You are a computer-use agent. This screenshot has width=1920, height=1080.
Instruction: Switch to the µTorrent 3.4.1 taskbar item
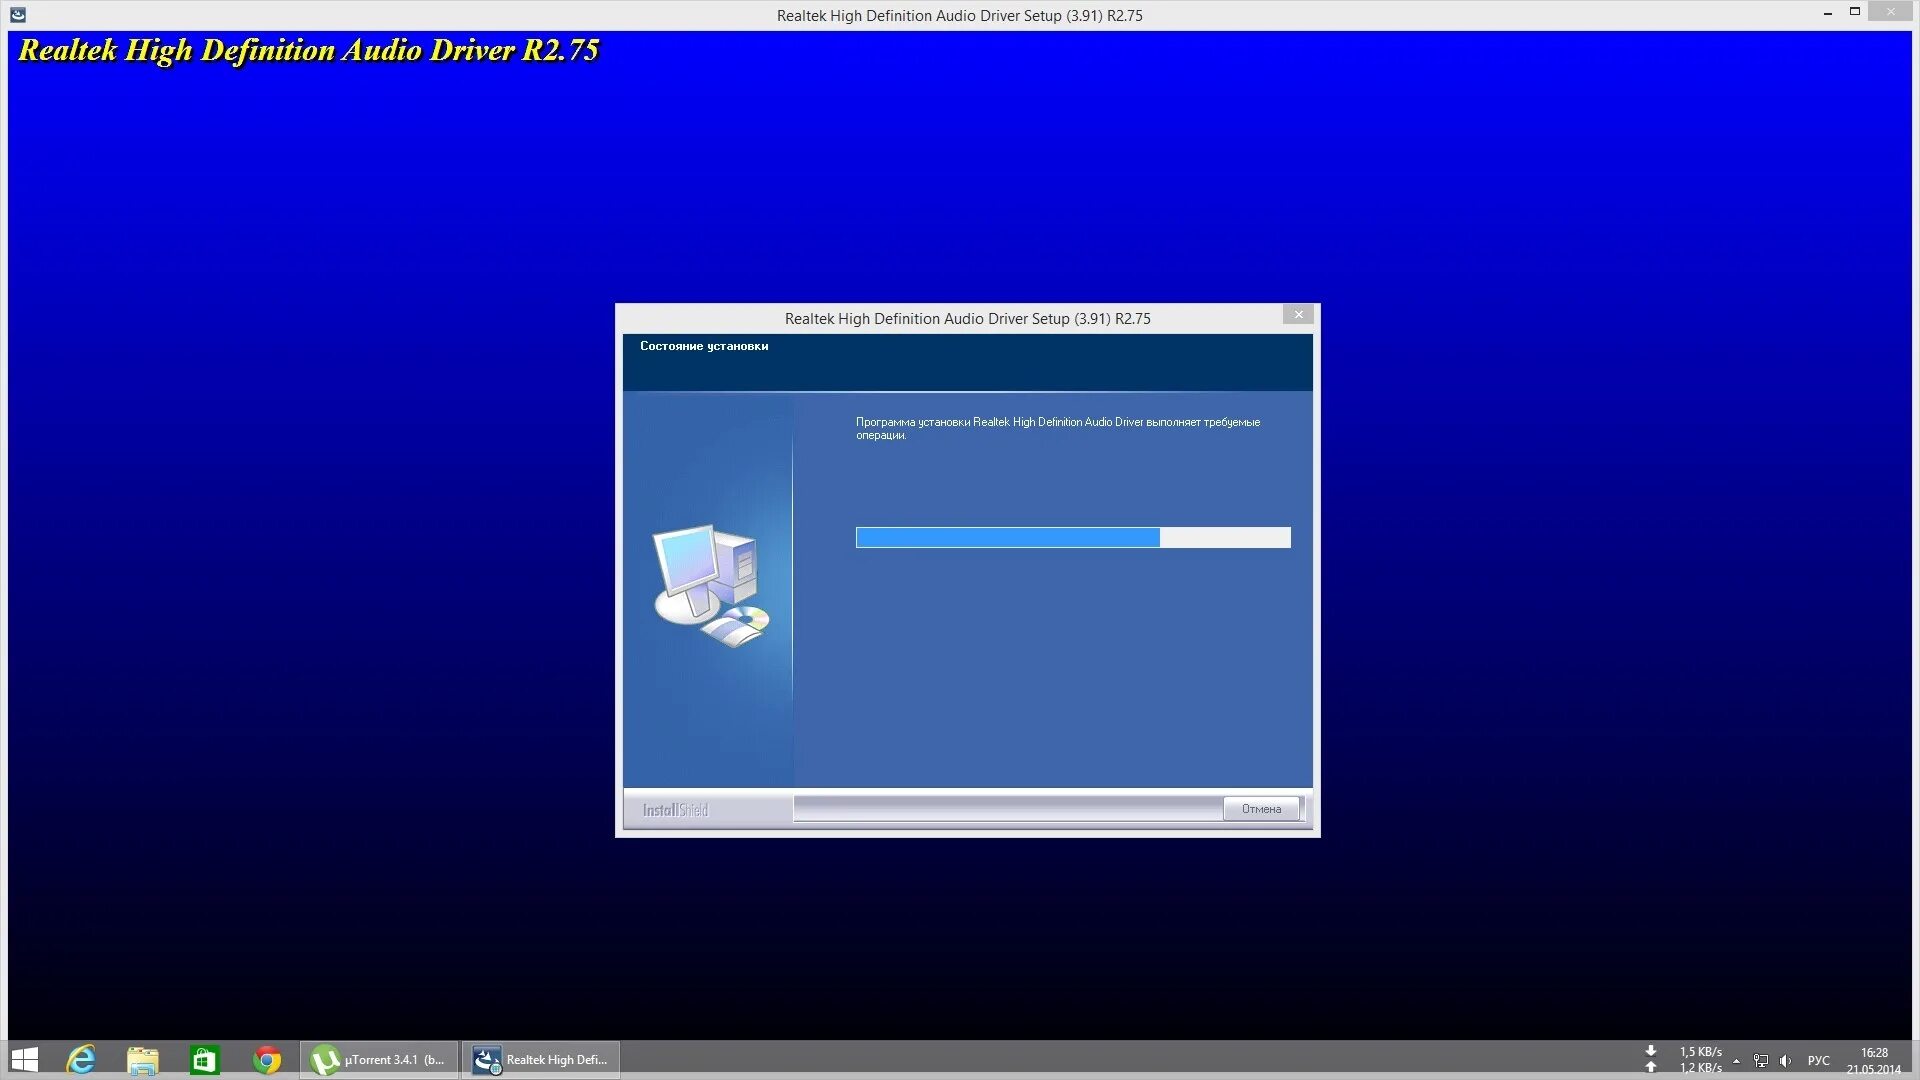pos(379,1060)
